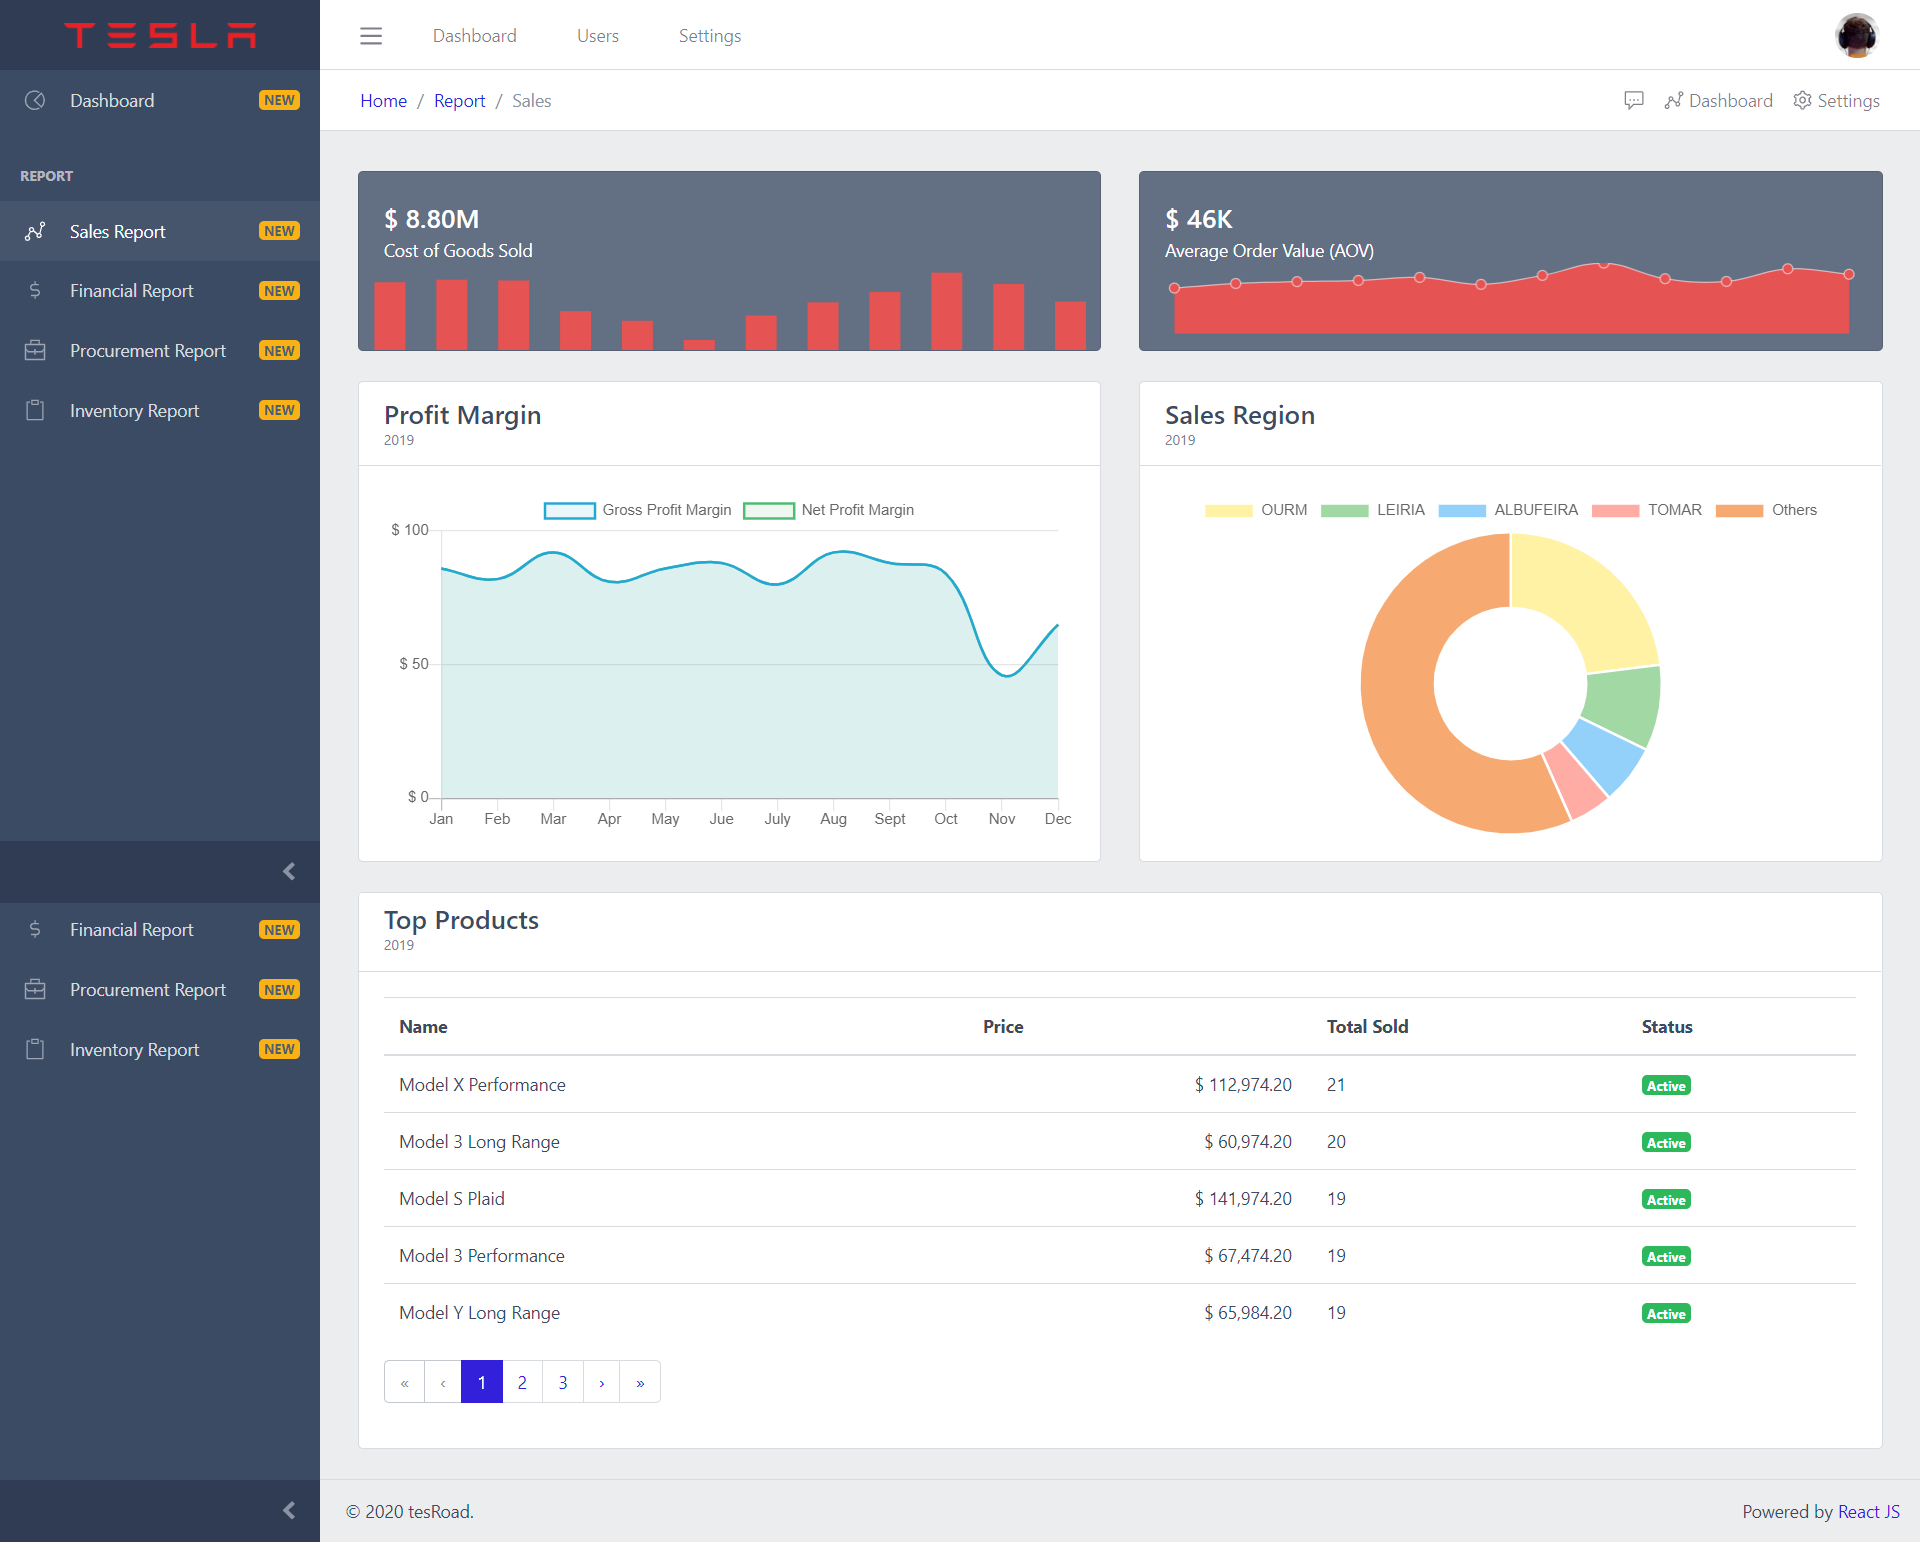This screenshot has width=1920, height=1542.
Task: Toggle Net Profit Margin legend item
Action: (829, 510)
